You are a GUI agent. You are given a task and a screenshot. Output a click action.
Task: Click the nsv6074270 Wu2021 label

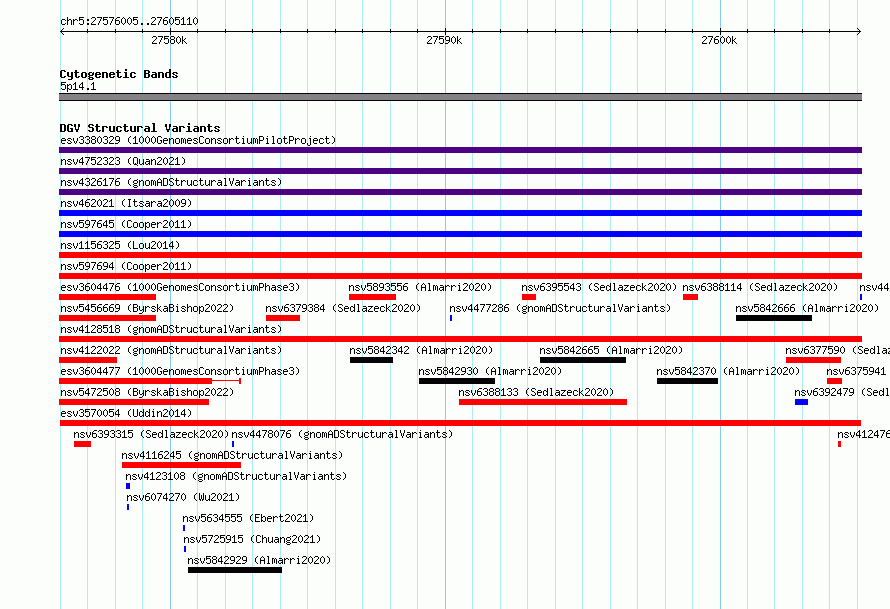(x=183, y=497)
